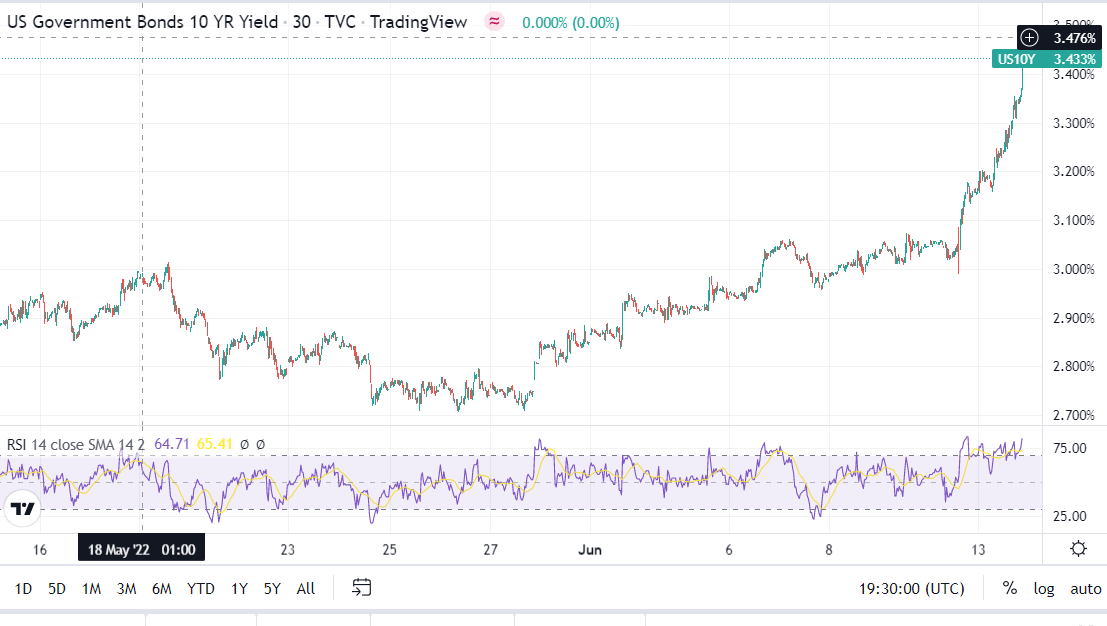Toggle log scale mode

1044,588
